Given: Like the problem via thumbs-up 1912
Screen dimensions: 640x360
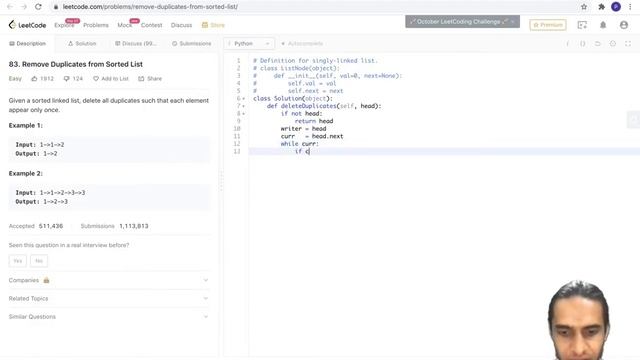Looking at the screenshot, I should (42, 78).
